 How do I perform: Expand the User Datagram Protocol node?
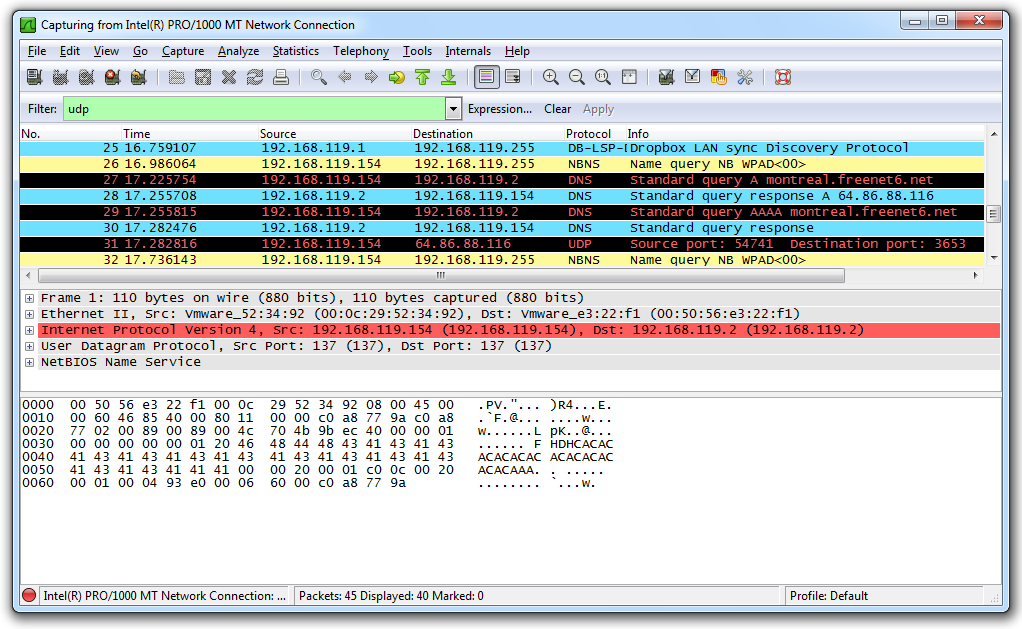point(30,346)
